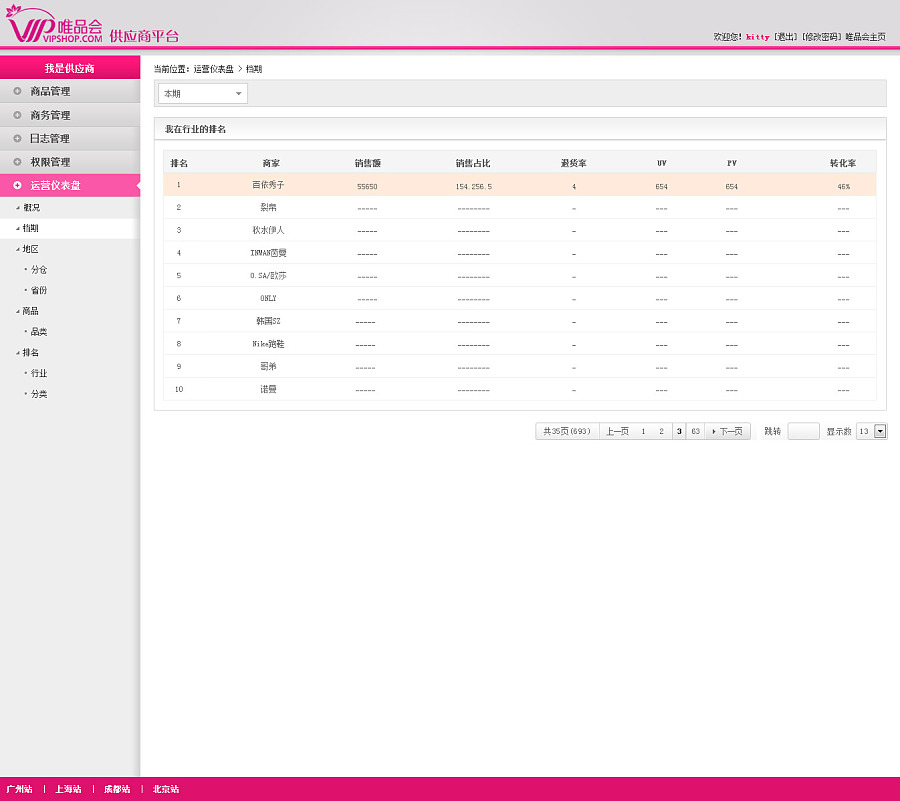Click the 商家 column header
The width and height of the screenshot is (900, 801).
(x=271, y=163)
